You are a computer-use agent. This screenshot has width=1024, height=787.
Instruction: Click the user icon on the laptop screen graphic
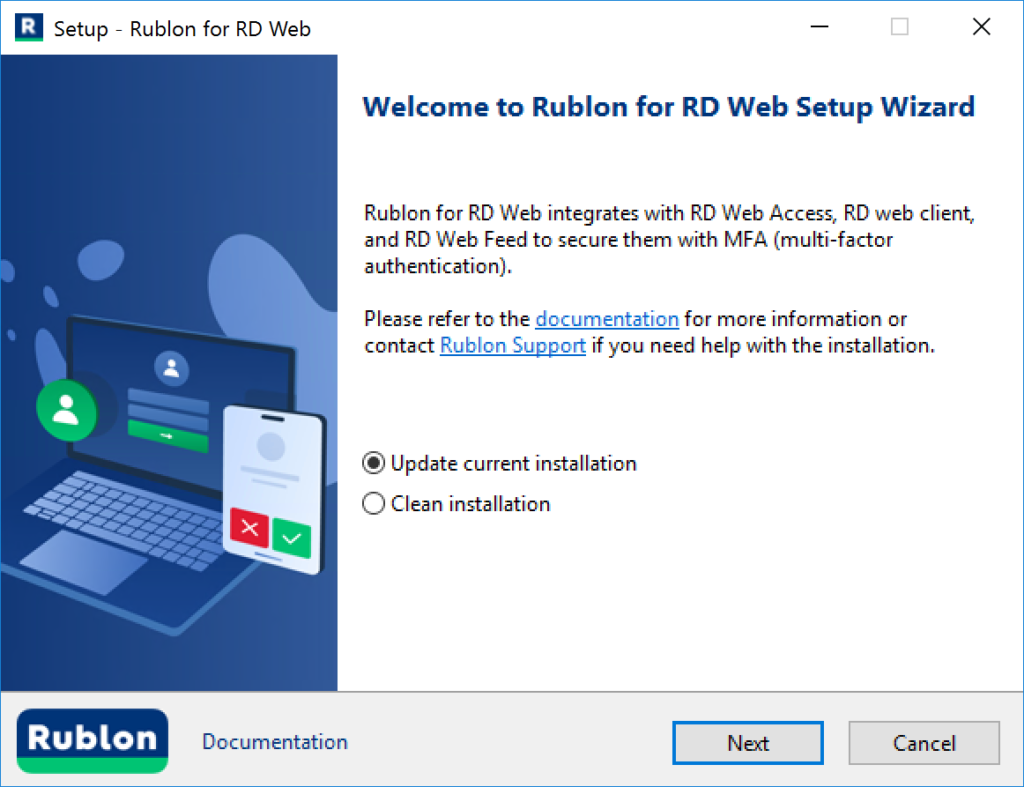(170, 368)
